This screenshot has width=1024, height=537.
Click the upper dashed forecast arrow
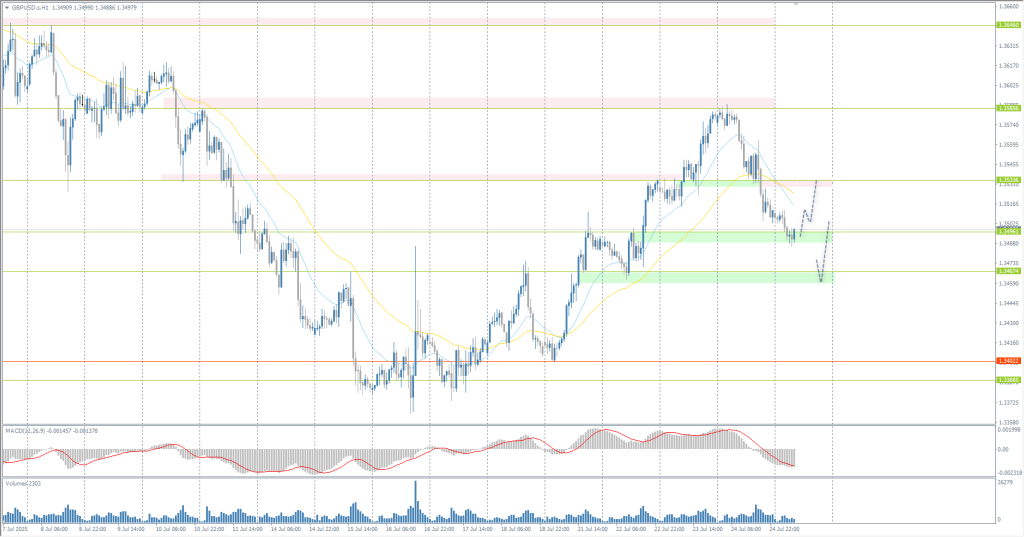tap(809, 205)
